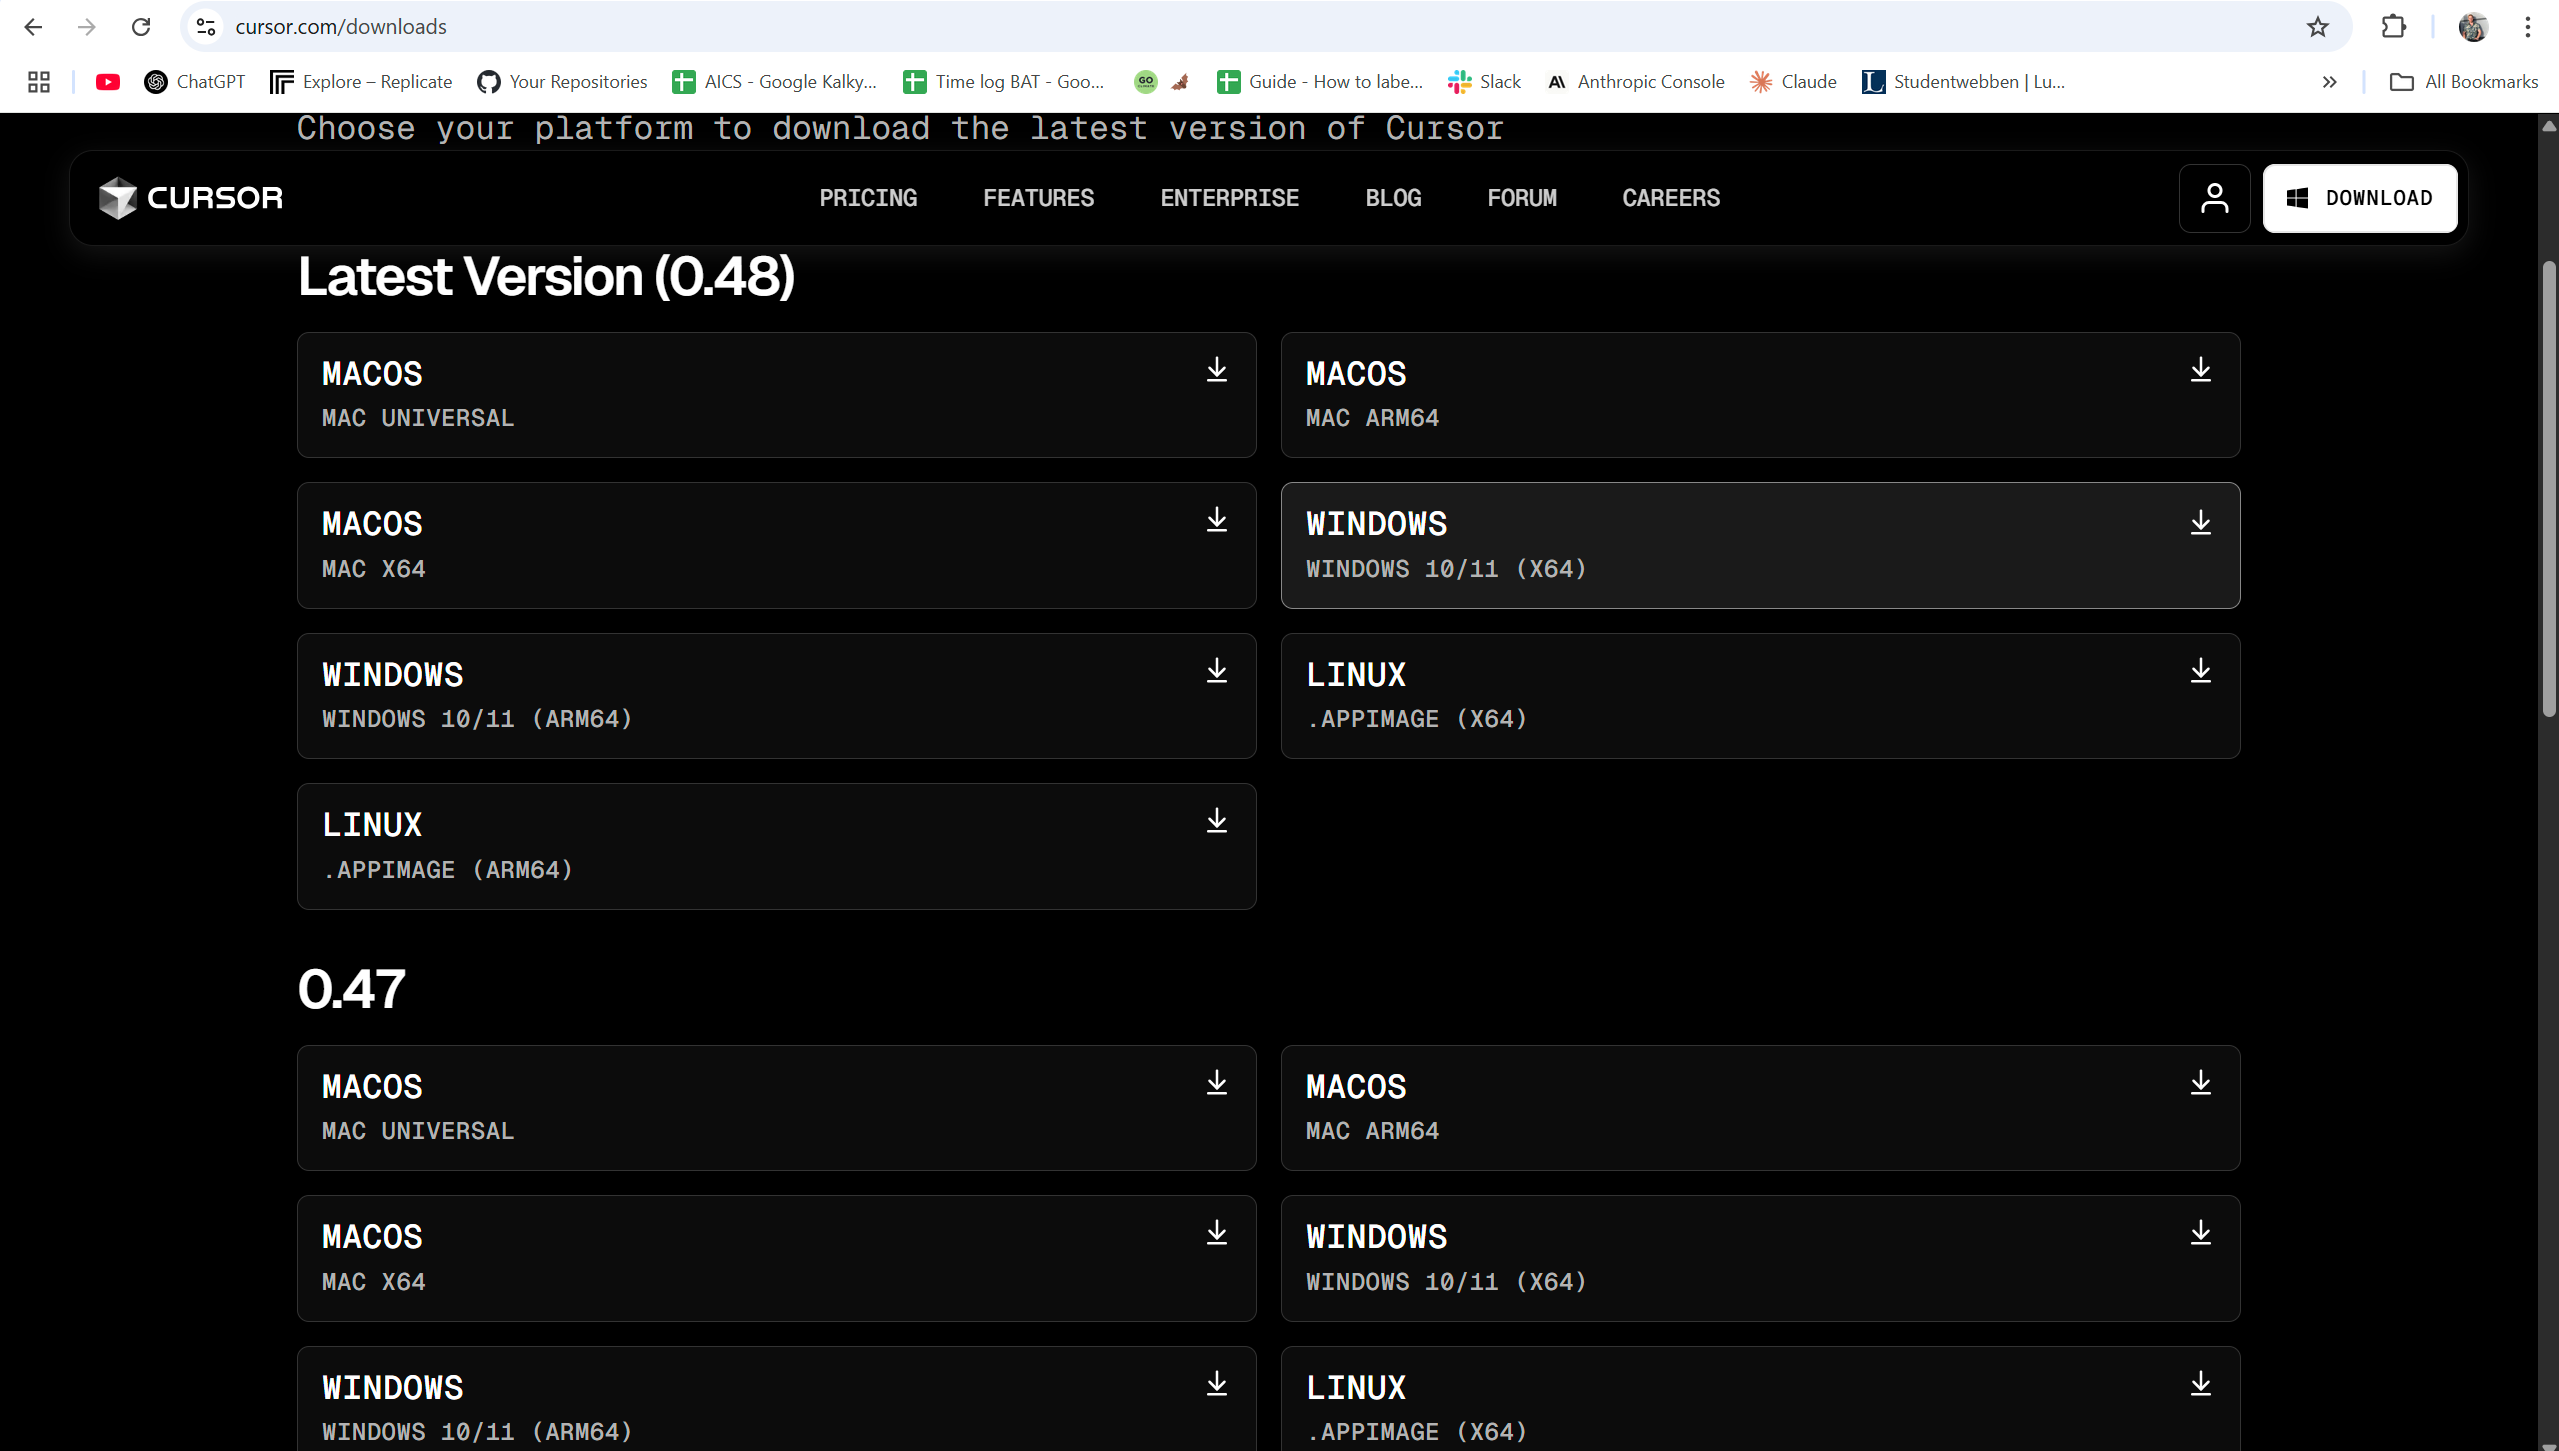Open YouTube bookmark icon

click(x=108, y=82)
